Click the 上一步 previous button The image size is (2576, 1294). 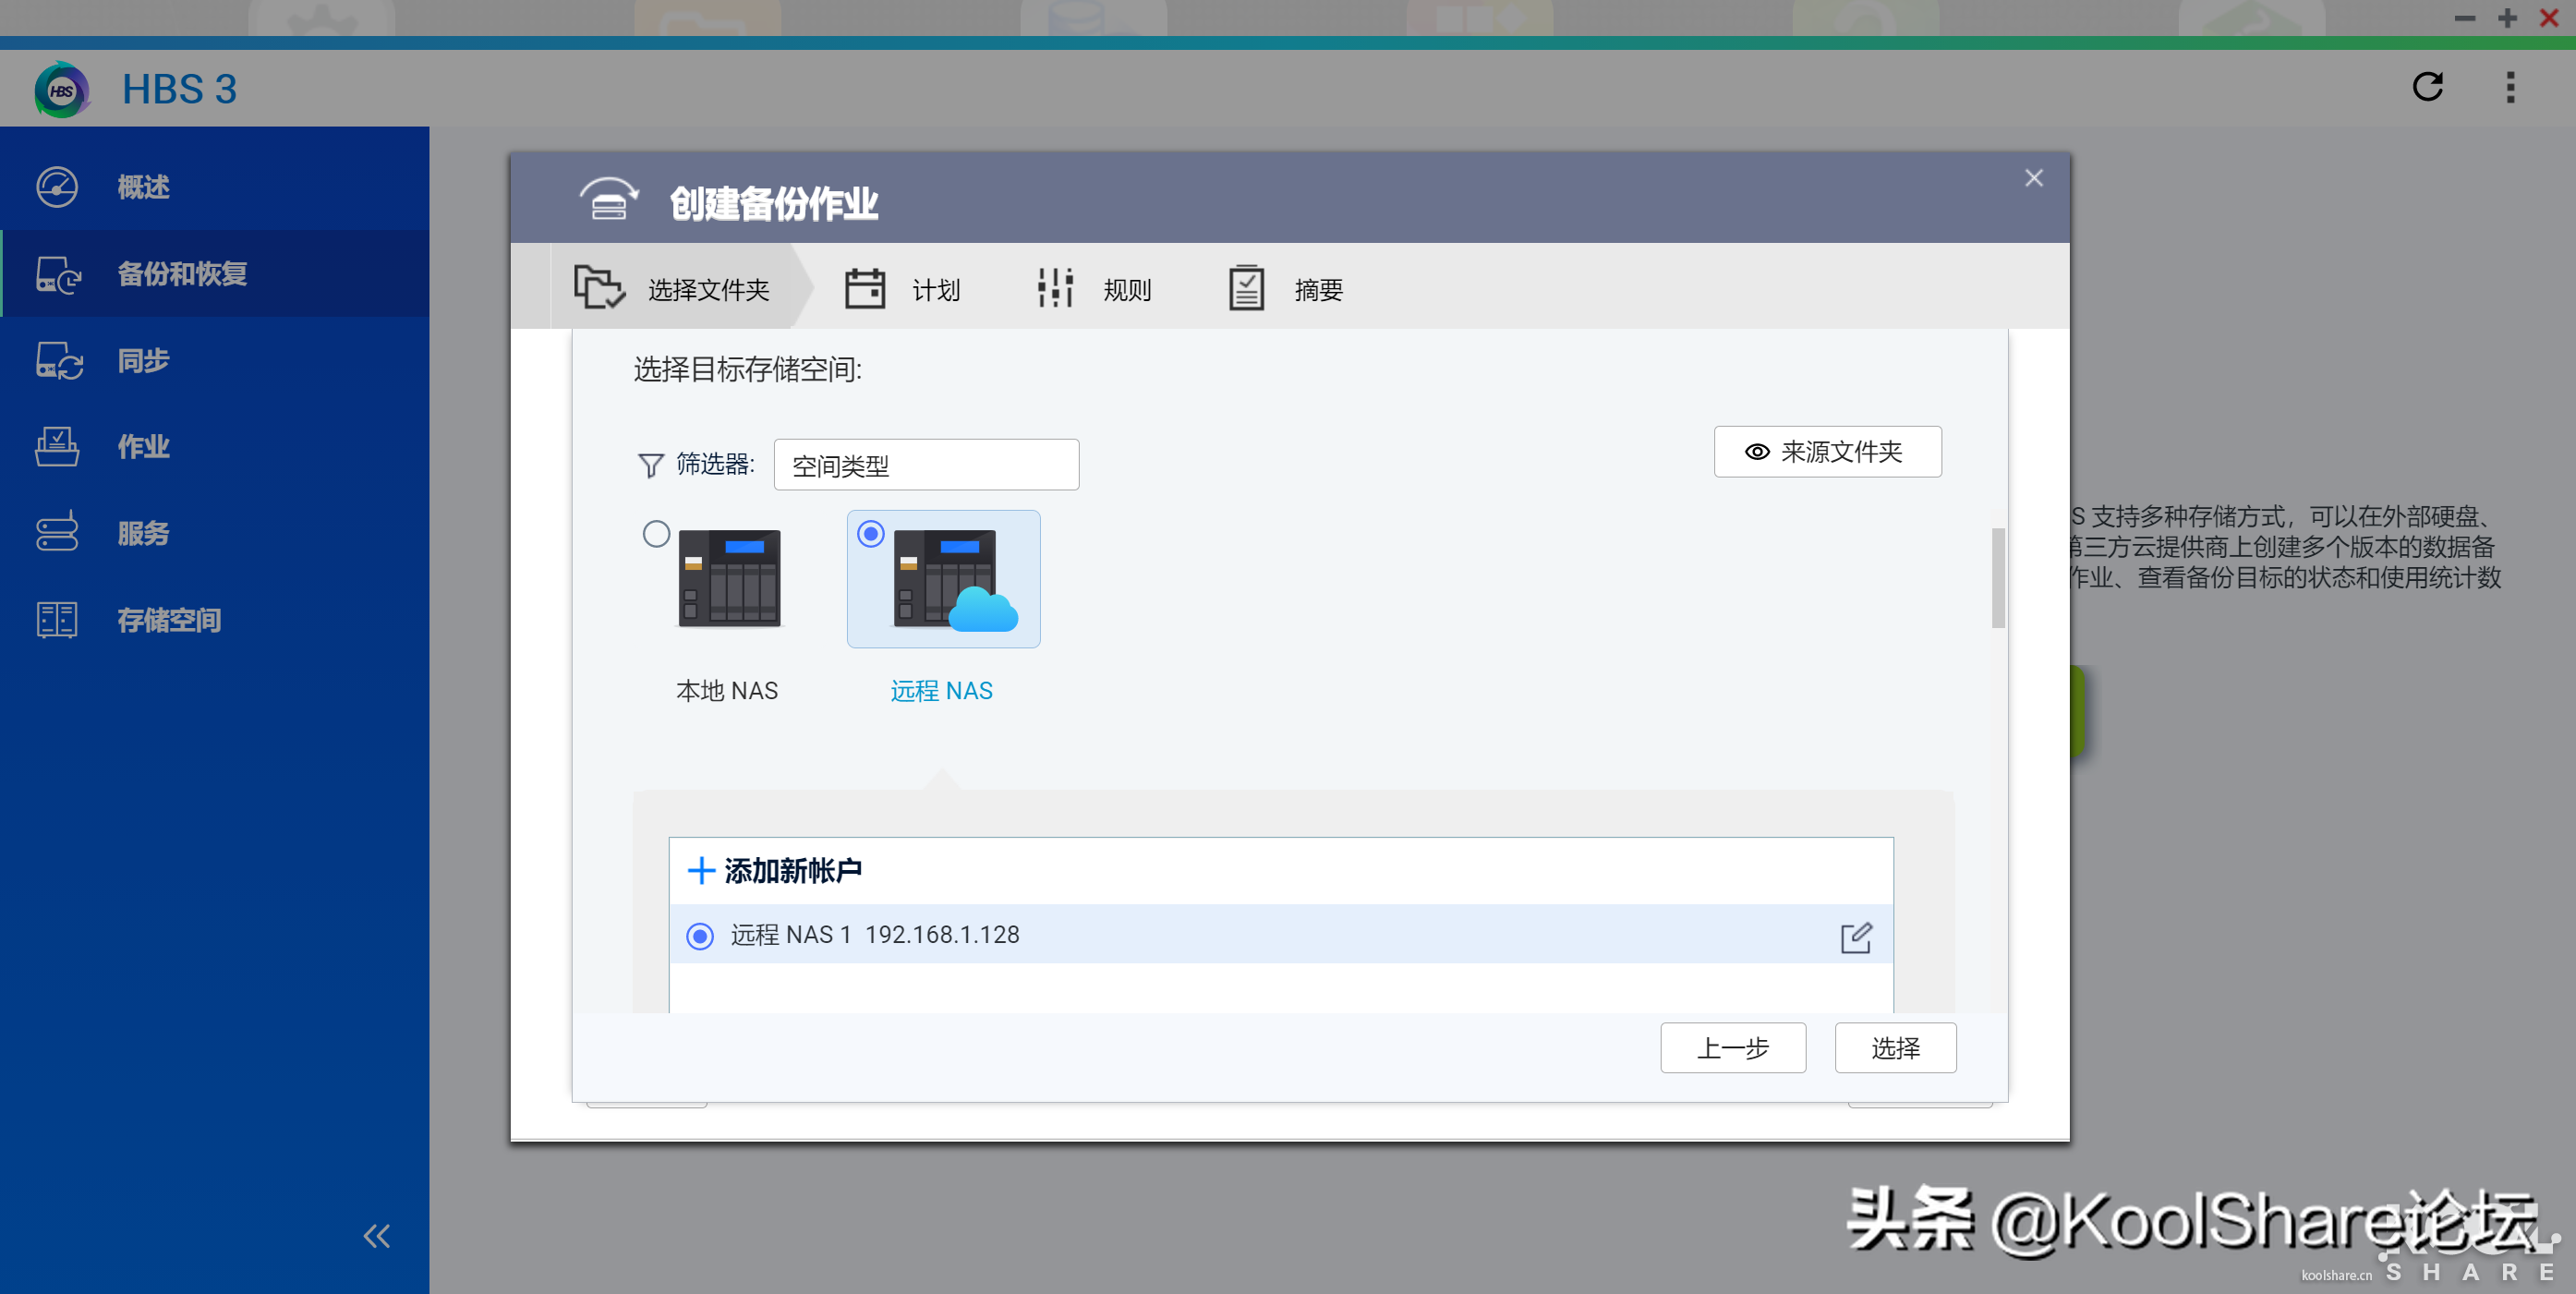coord(1732,1048)
